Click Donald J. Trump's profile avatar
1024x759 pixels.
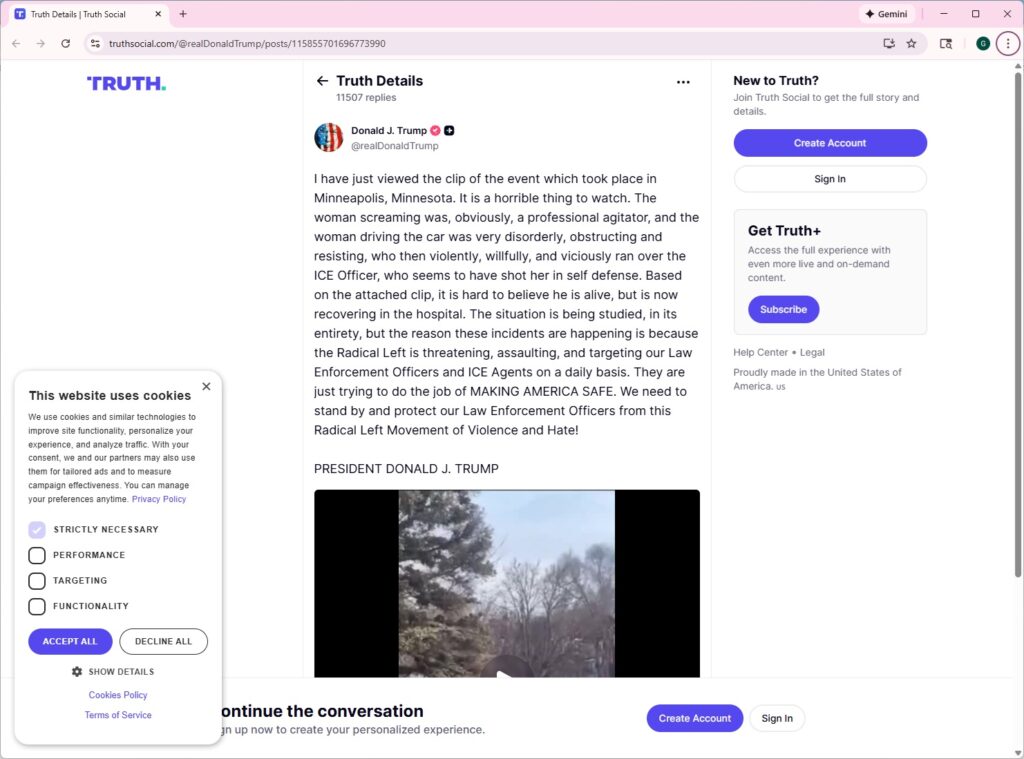328,137
